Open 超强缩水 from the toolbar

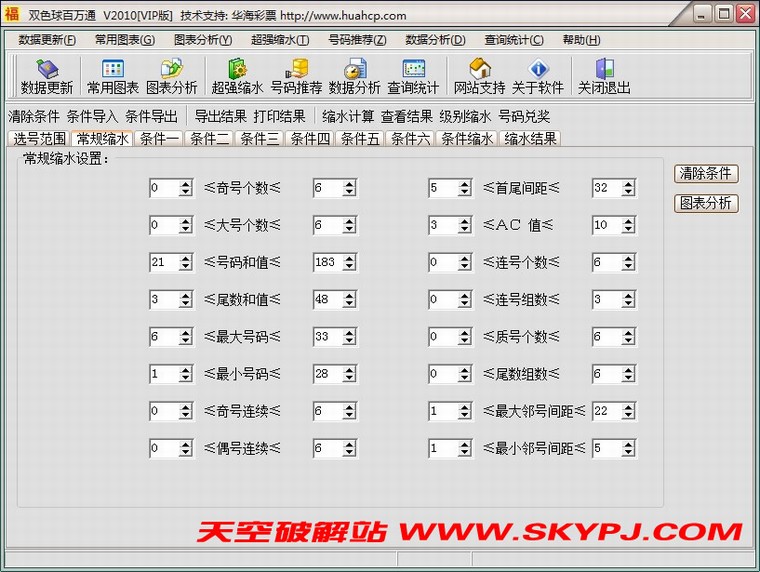tap(237, 75)
